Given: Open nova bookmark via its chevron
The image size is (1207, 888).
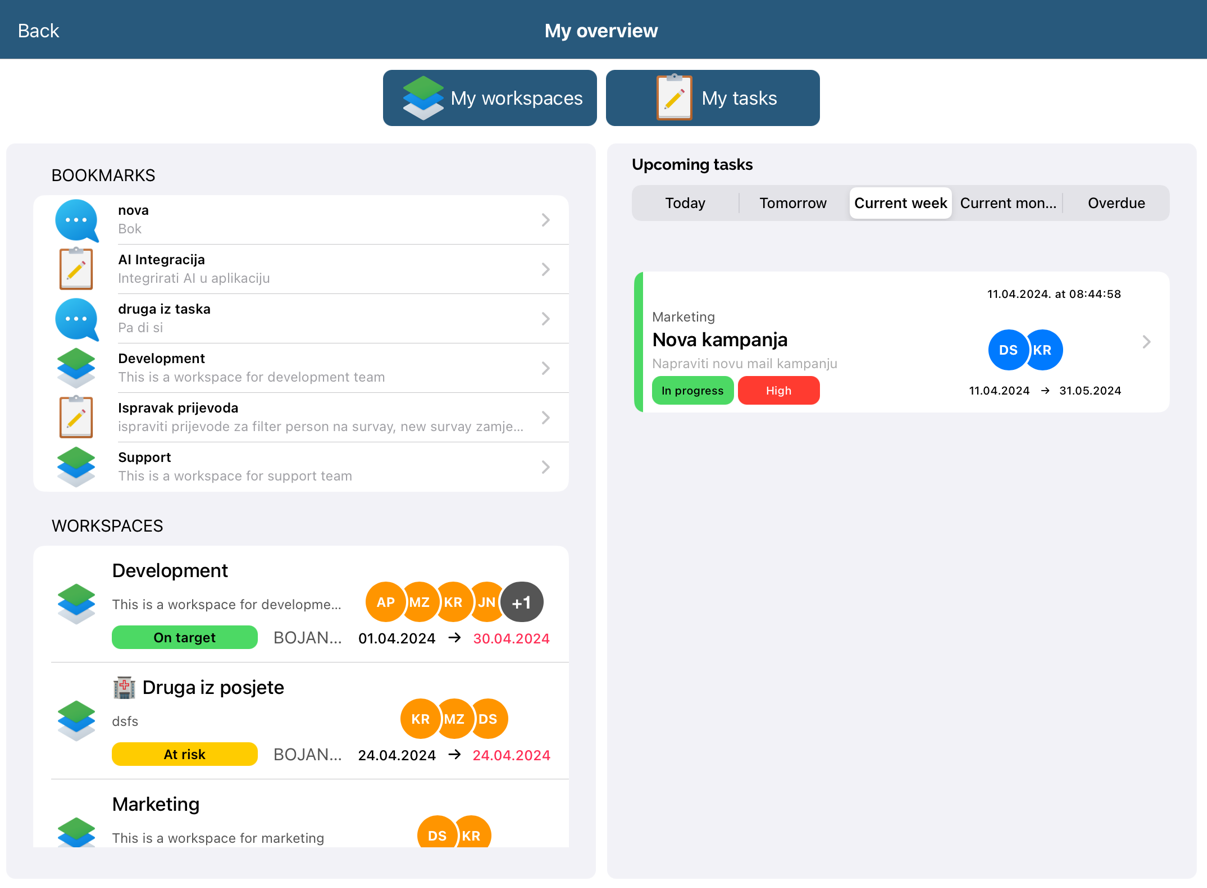Looking at the screenshot, I should 545,220.
